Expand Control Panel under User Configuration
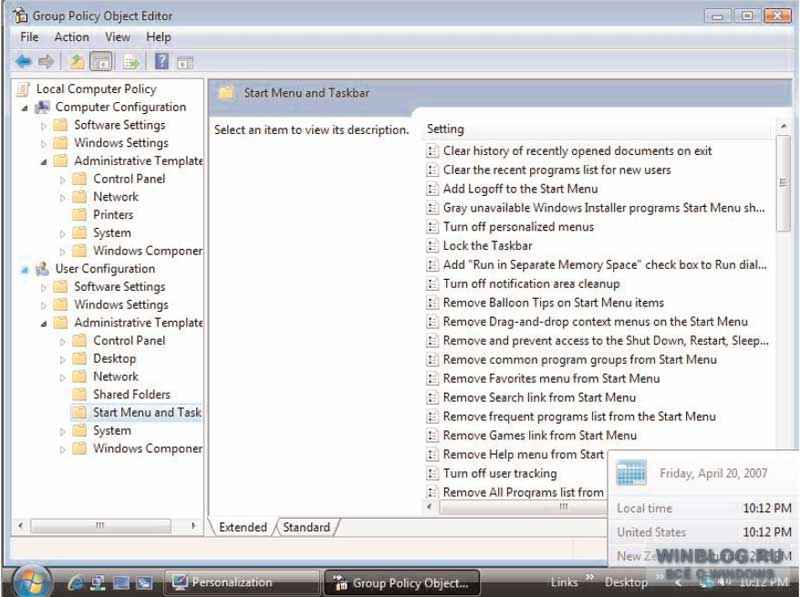The height and width of the screenshot is (597, 800). tap(62, 341)
